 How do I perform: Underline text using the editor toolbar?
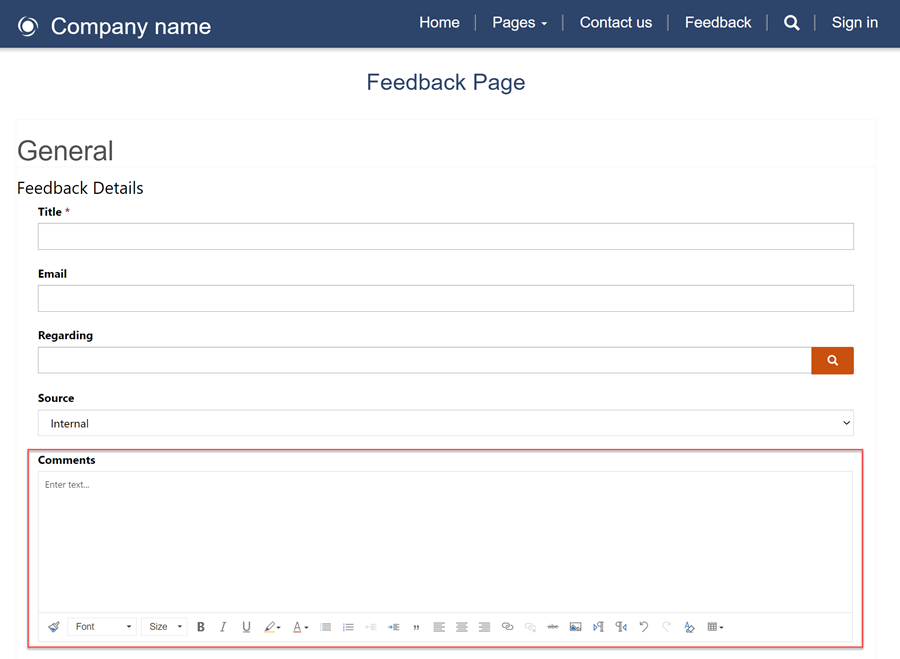(x=246, y=627)
